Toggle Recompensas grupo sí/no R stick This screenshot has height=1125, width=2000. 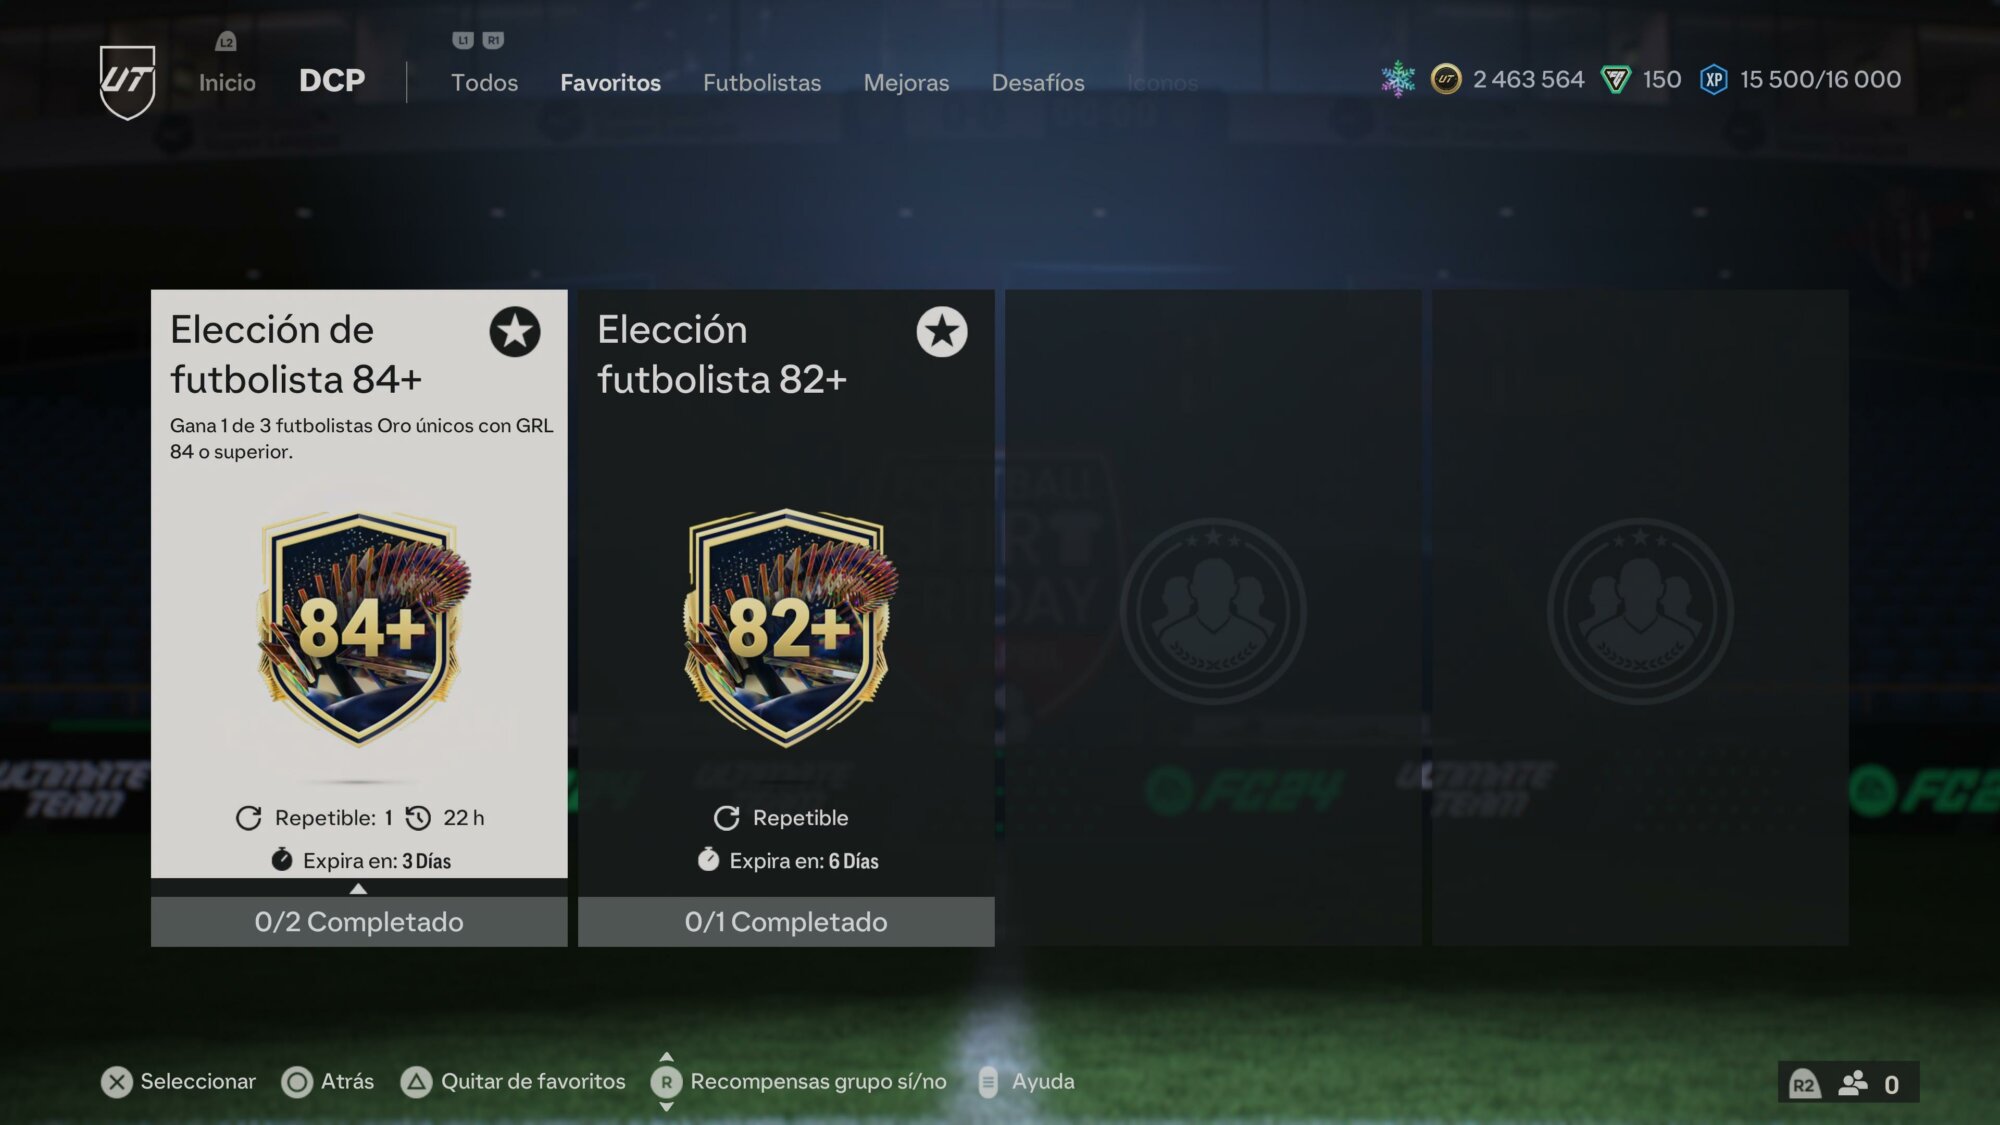[667, 1082]
